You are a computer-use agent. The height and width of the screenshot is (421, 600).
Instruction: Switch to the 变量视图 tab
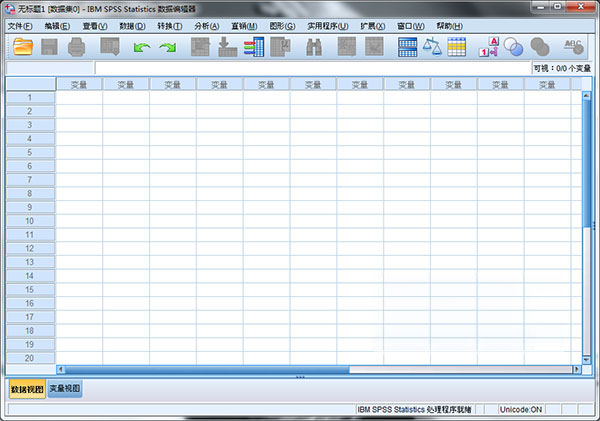click(65, 389)
